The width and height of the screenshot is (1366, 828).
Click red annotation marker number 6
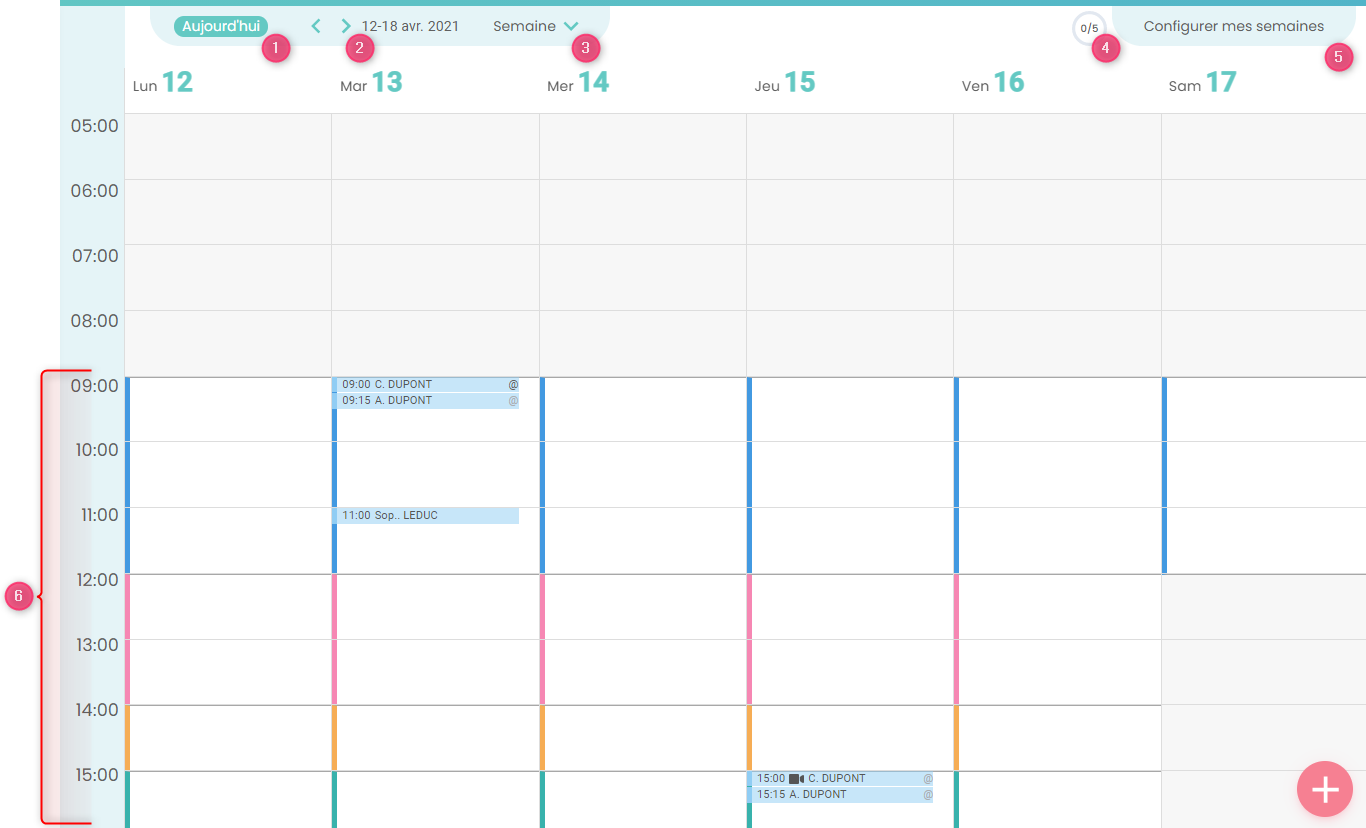tap(18, 597)
